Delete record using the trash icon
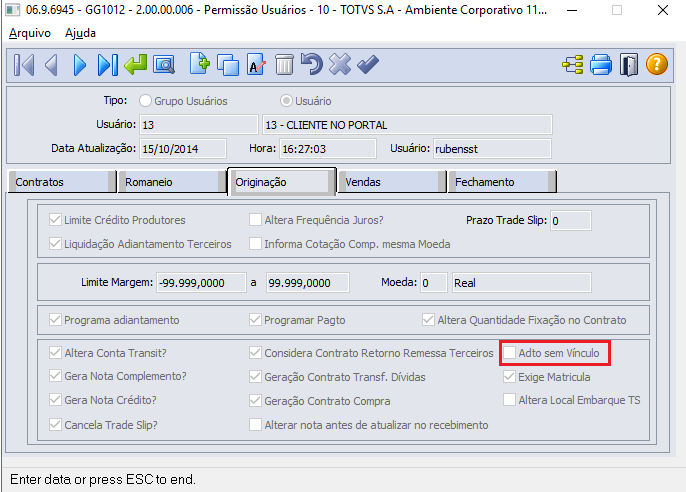This screenshot has width=686, height=492. pos(284,65)
